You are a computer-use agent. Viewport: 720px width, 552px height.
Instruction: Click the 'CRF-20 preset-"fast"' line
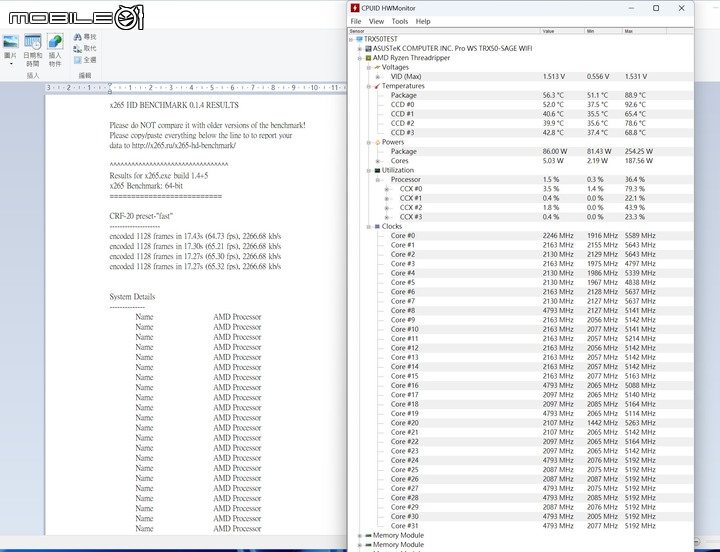(141, 216)
